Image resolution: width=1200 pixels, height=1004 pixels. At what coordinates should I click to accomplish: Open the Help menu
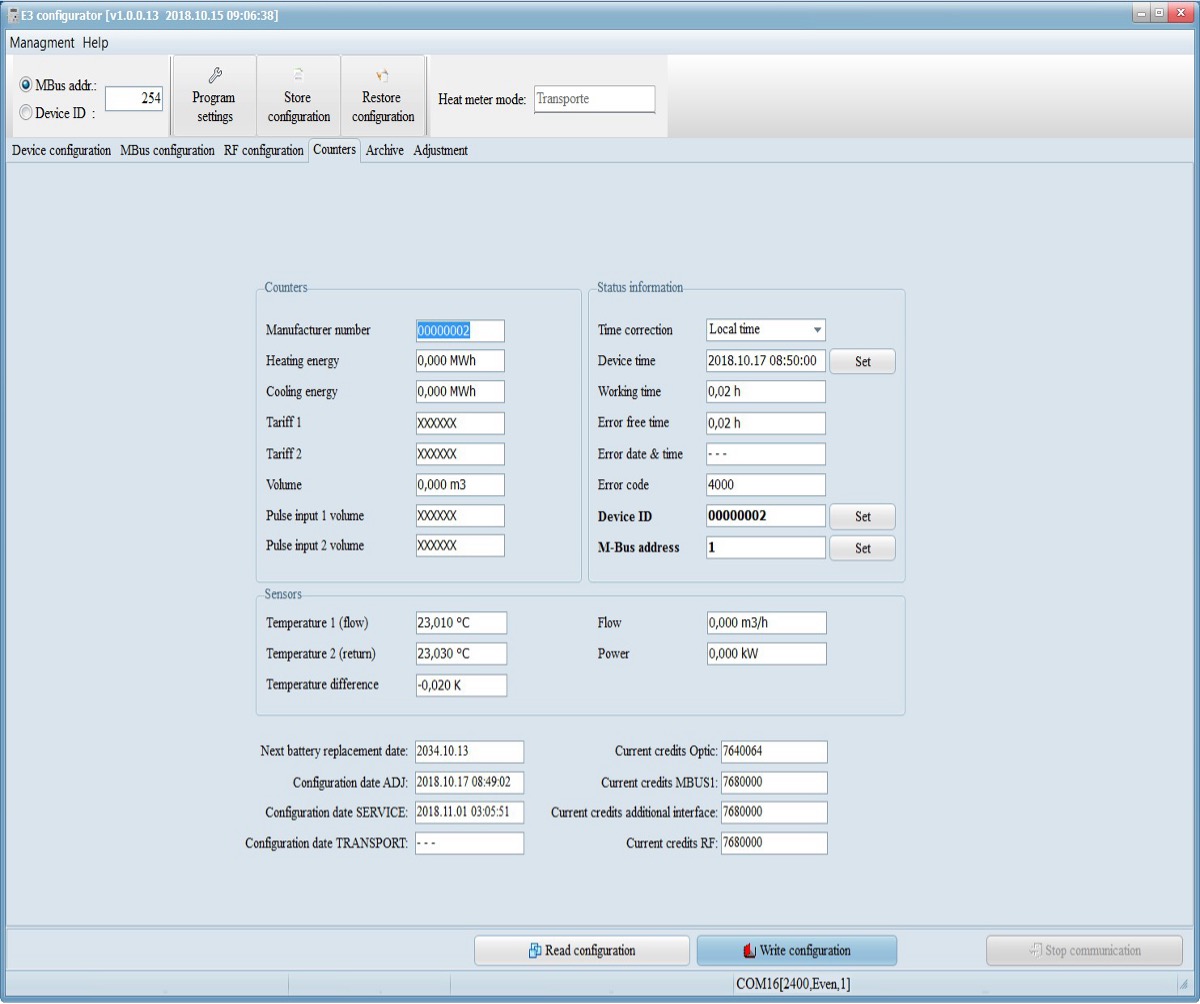point(96,43)
